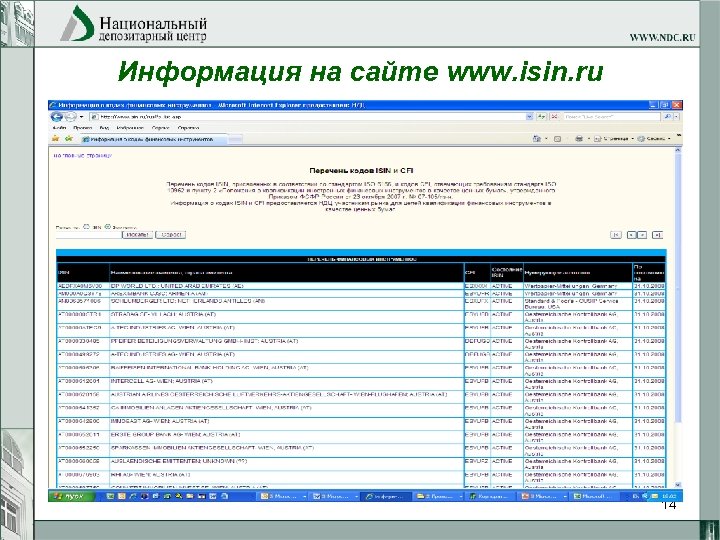The height and width of the screenshot is (540, 720).
Task: Click the Live Search box in toolbar
Action: click(612, 117)
